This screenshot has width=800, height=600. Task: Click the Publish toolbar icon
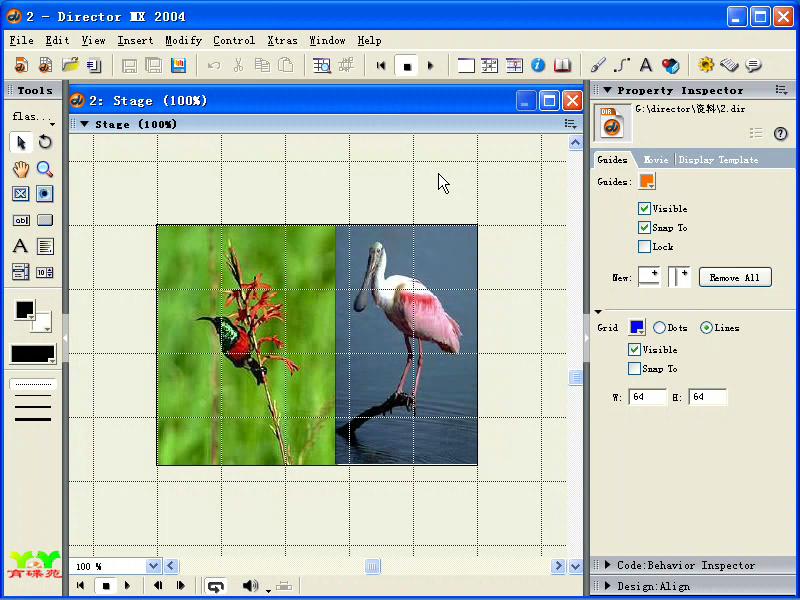178,65
